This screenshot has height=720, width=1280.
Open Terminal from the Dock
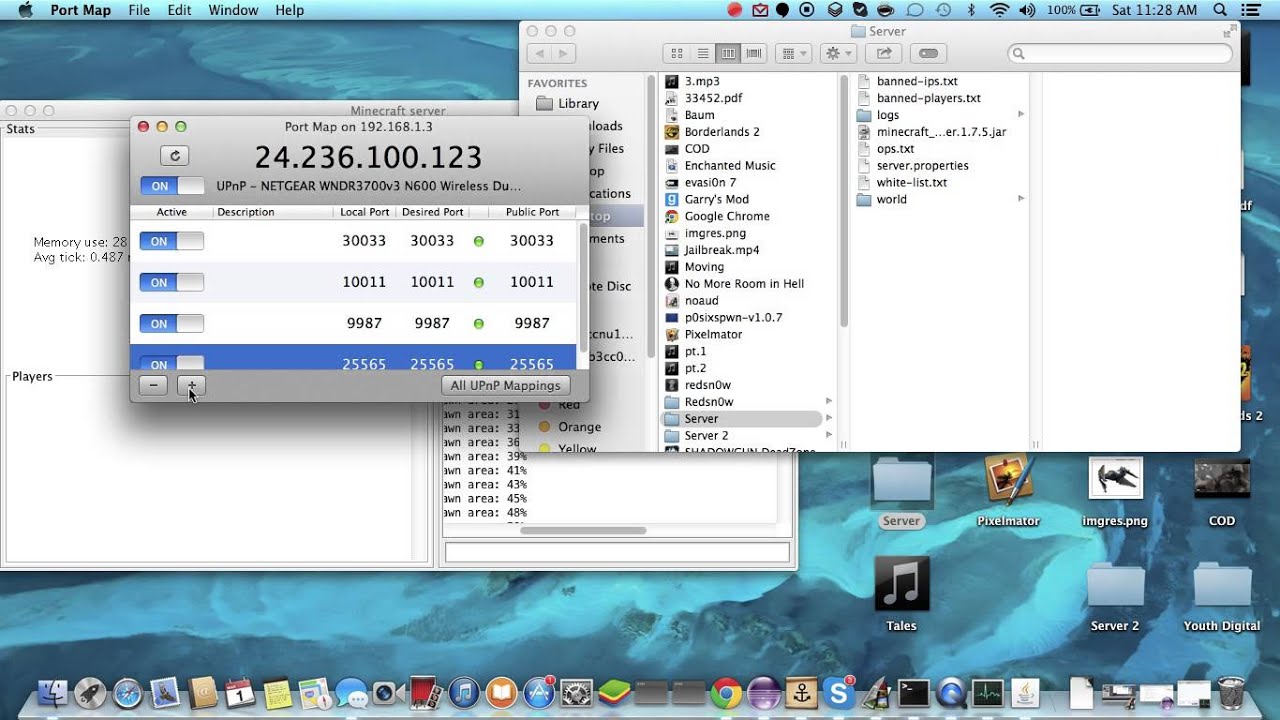click(x=914, y=693)
